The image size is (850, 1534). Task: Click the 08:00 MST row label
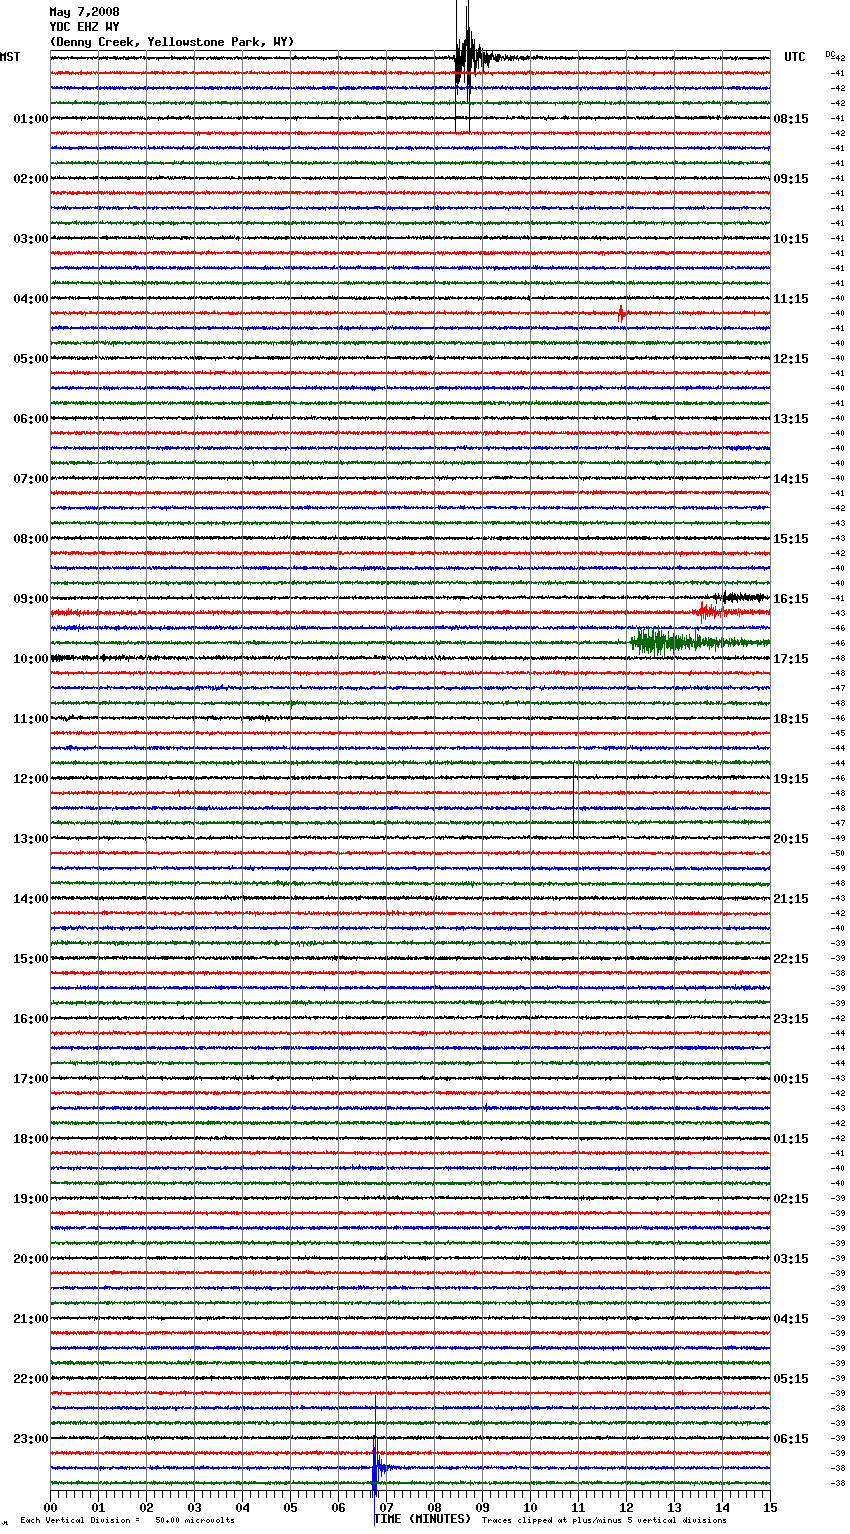(x=30, y=539)
